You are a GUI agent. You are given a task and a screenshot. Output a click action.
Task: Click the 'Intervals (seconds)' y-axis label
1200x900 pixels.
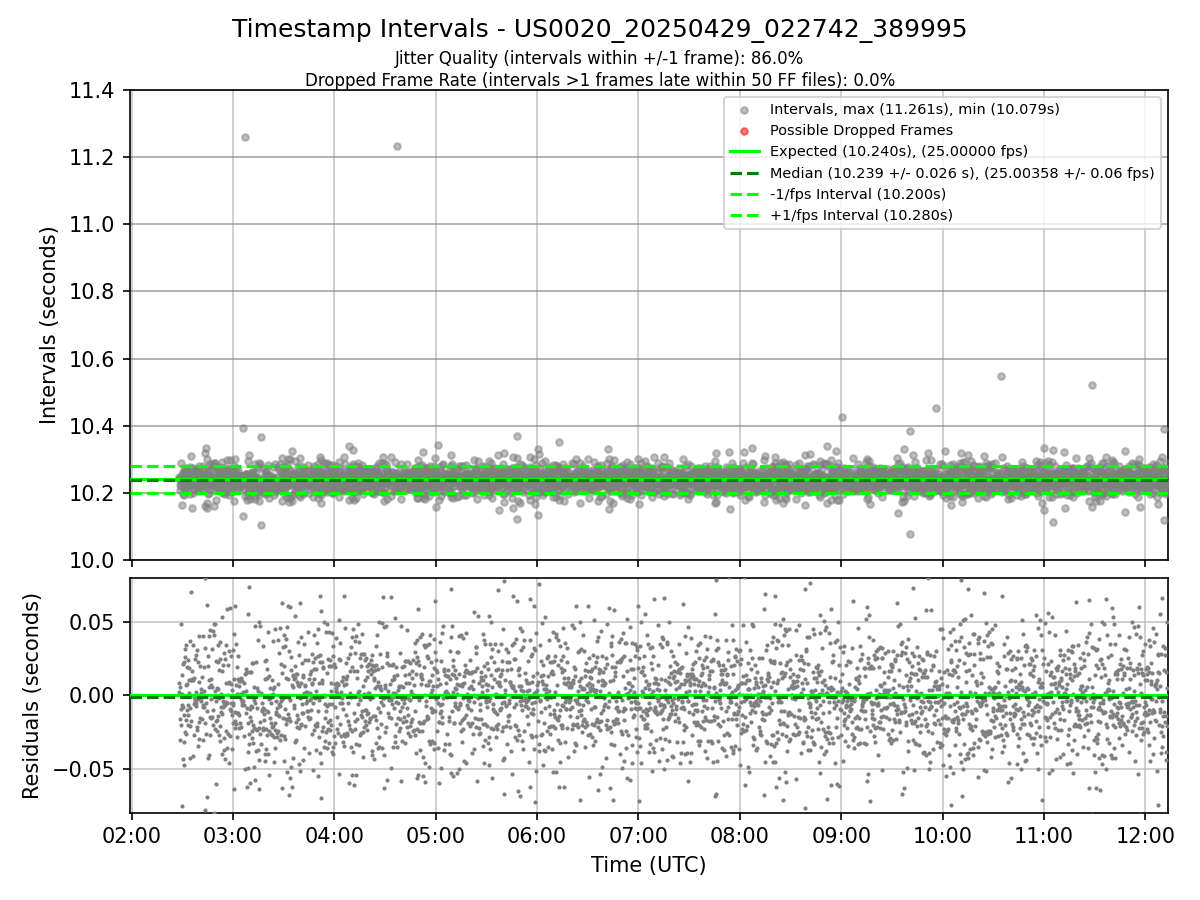(x=49, y=325)
